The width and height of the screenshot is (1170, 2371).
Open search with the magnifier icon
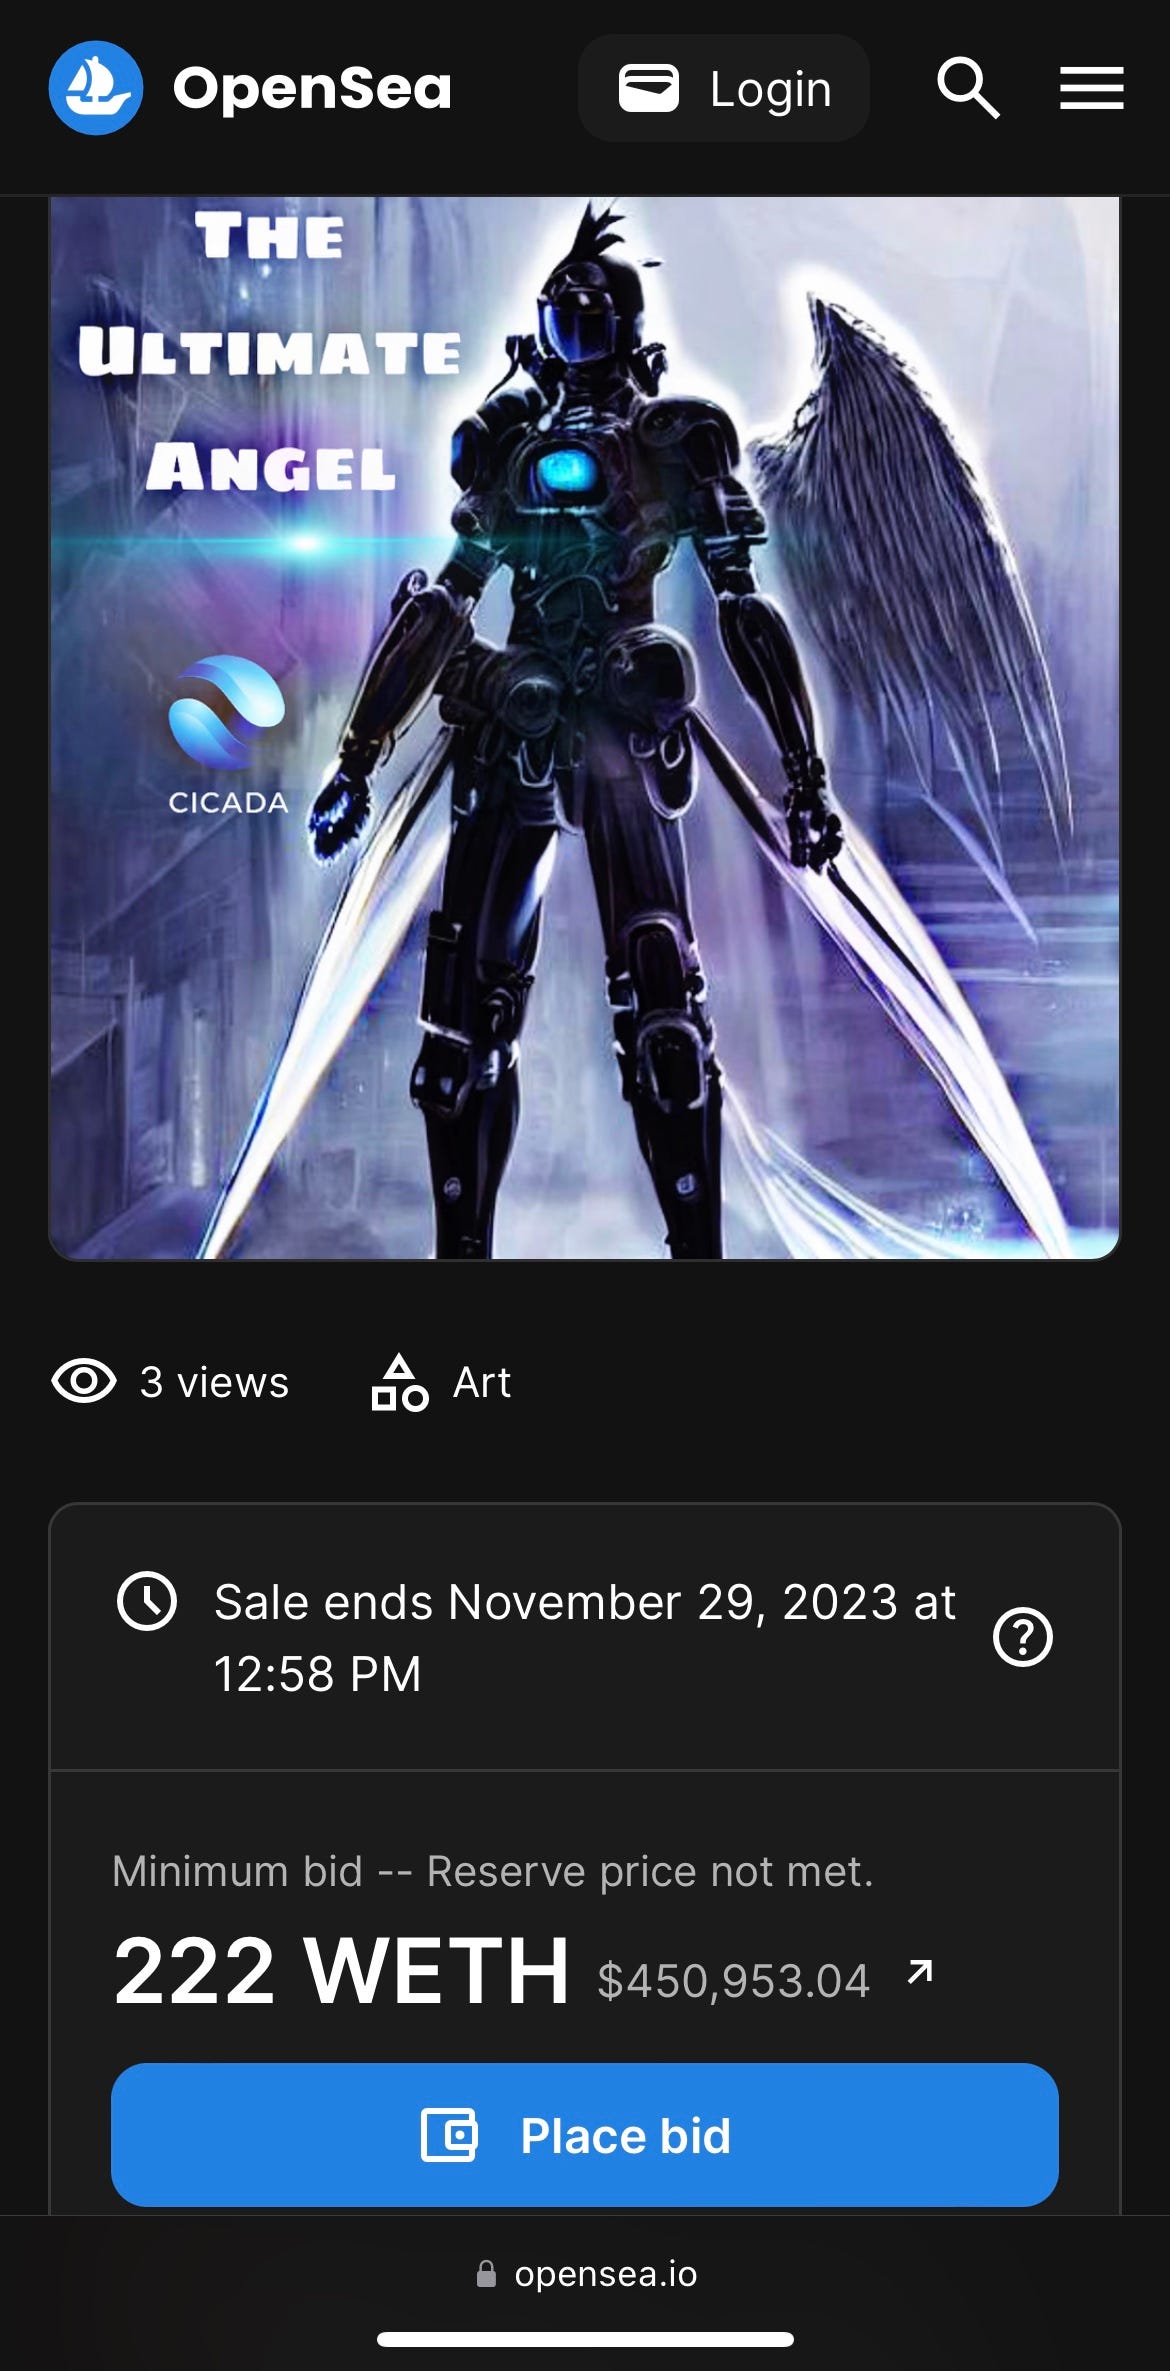click(x=968, y=88)
